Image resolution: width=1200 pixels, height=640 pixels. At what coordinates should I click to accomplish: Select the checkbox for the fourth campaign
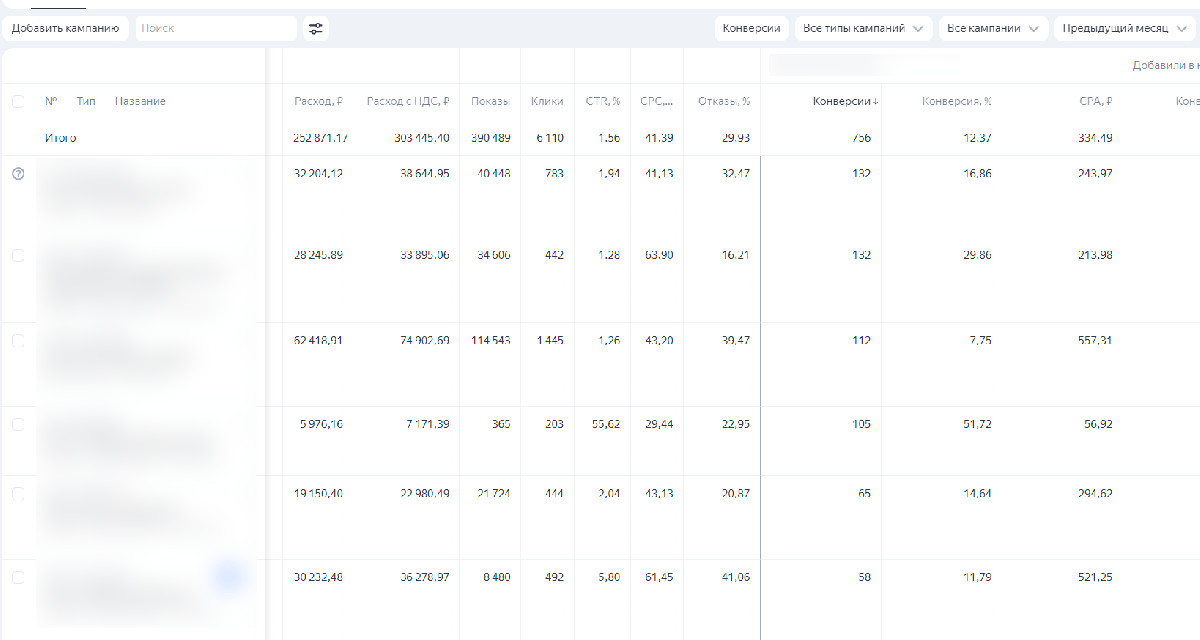click(18, 425)
